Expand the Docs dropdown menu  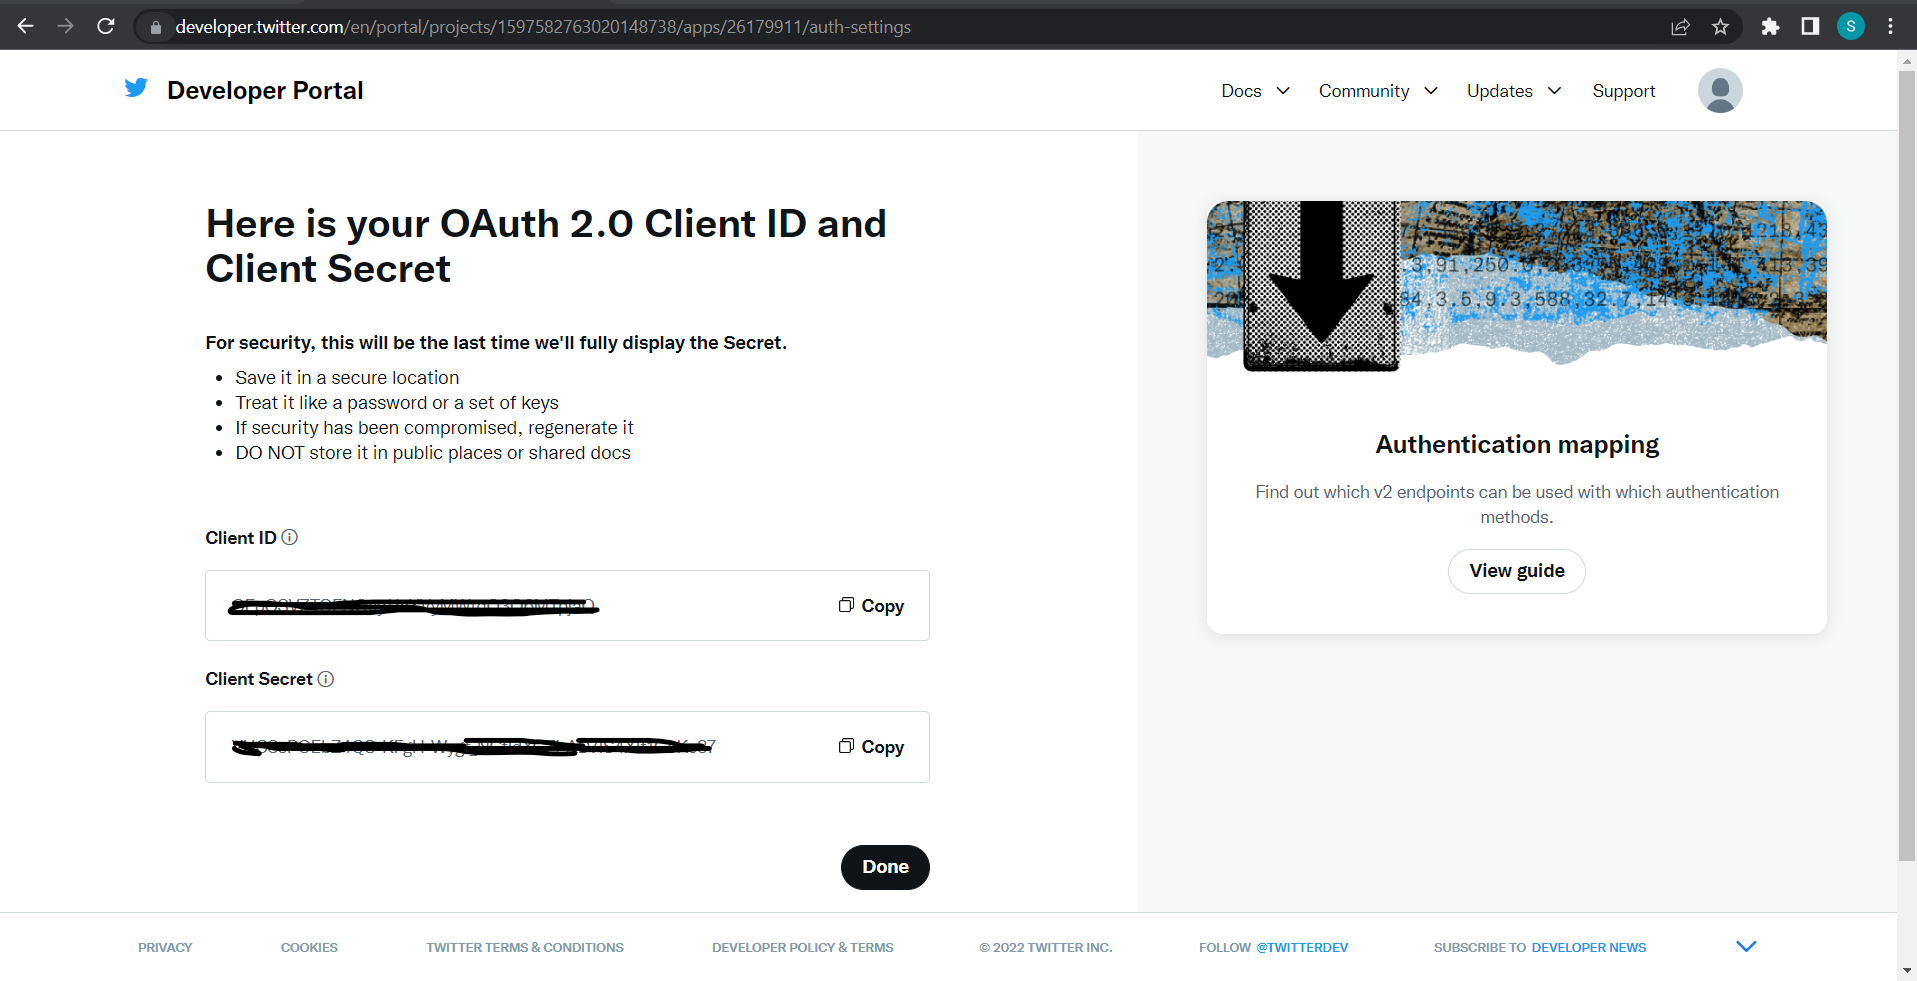tap(1255, 91)
